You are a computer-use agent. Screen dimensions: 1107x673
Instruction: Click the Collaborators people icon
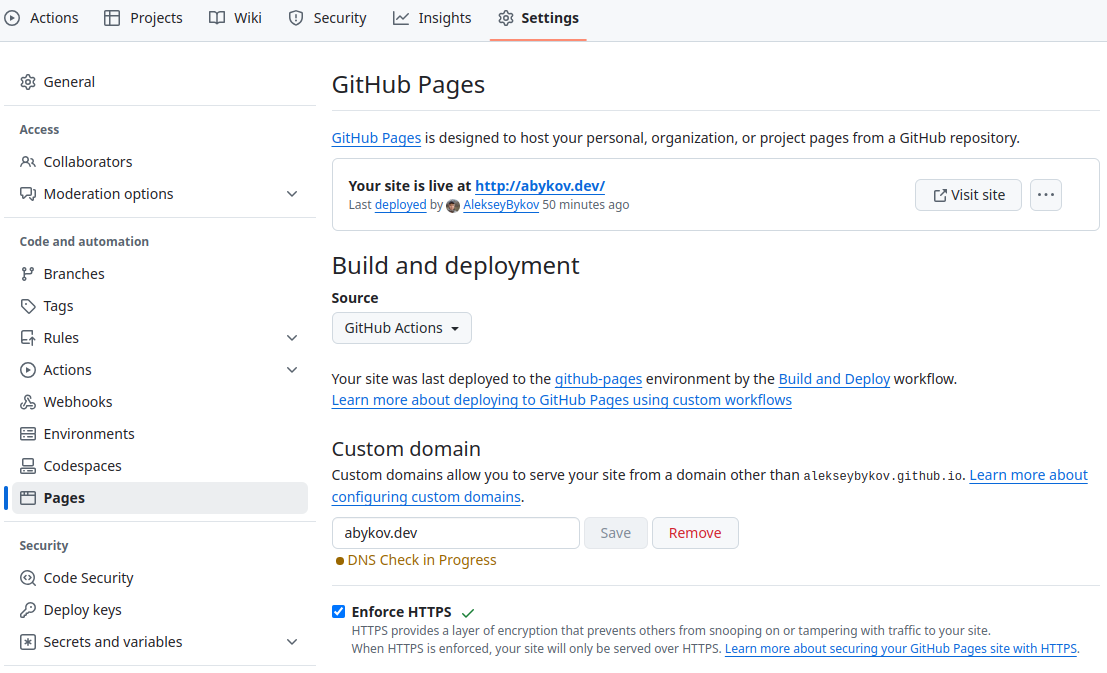[x=28, y=162]
